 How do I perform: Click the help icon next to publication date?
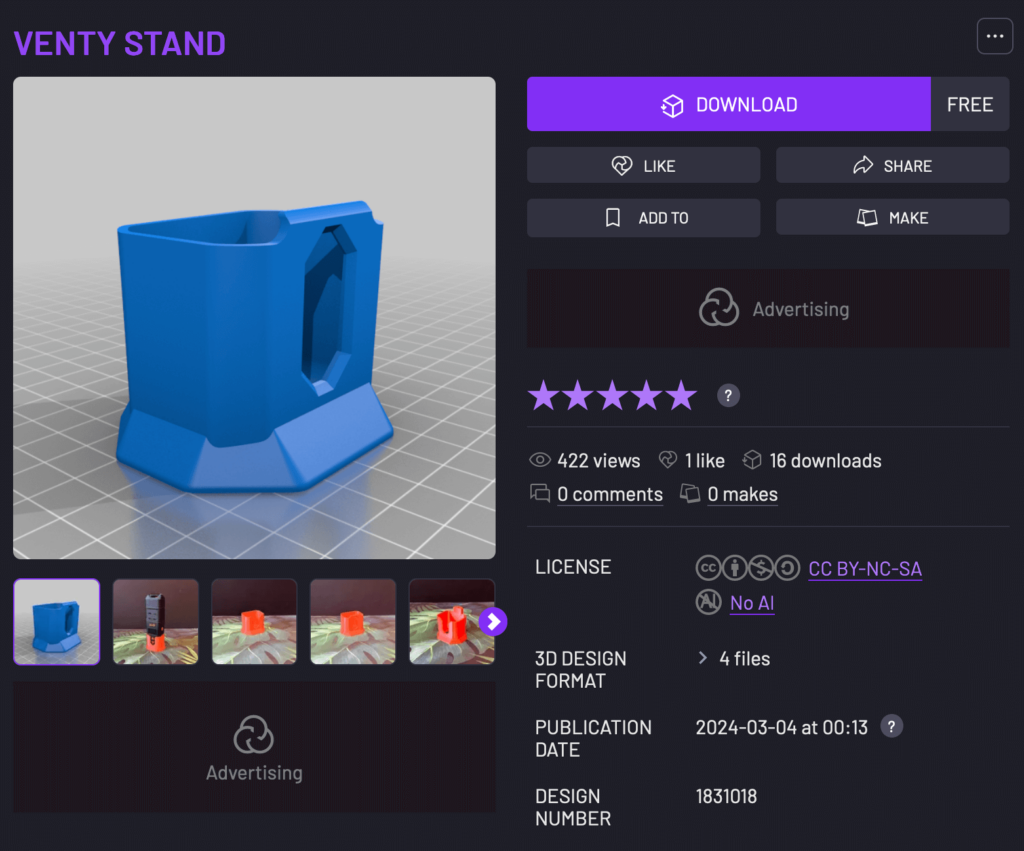click(891, 726)
